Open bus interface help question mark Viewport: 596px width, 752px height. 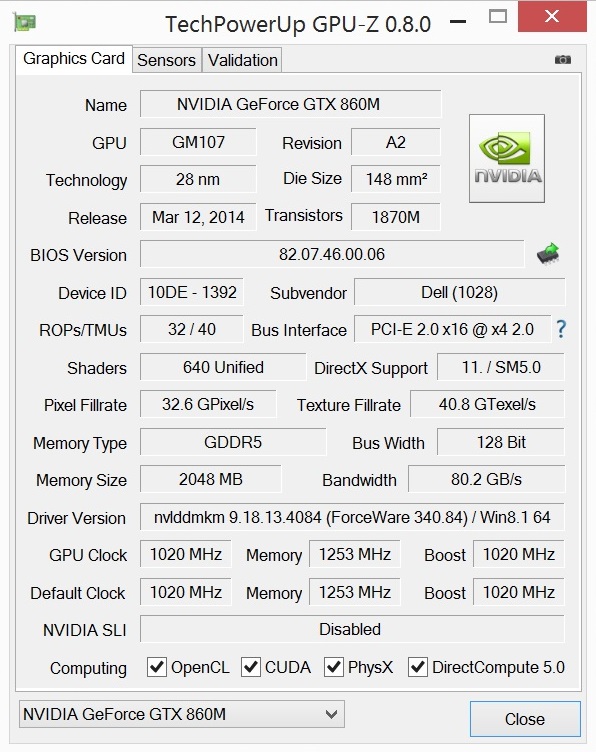click(x=561, y=329)
